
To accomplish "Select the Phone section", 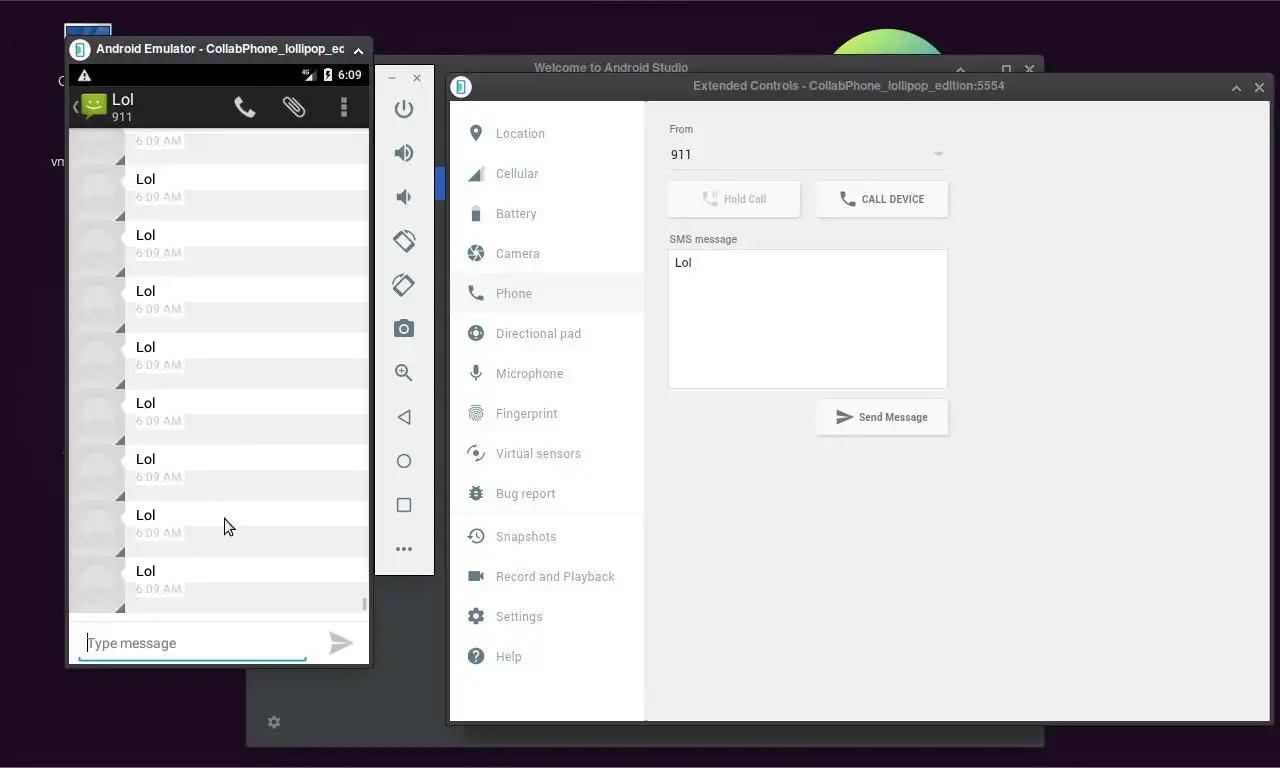I will (547, 293).
